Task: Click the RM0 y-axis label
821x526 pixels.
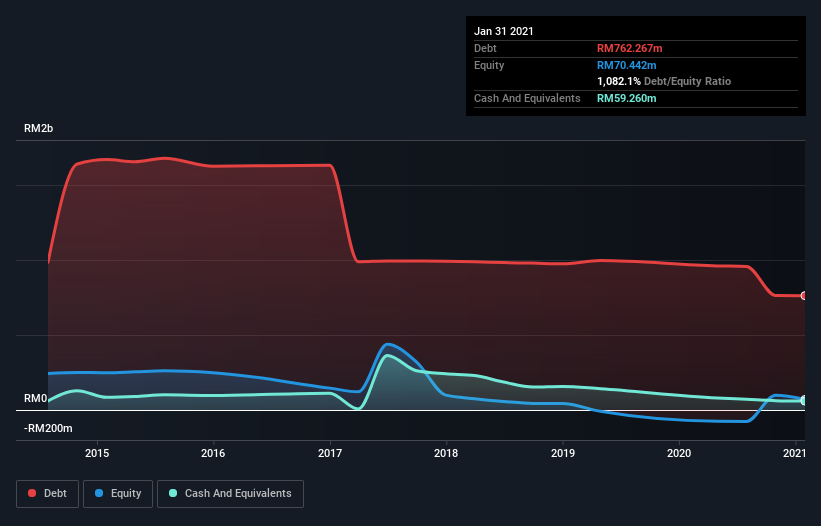Action: click(x=36, y=398)
